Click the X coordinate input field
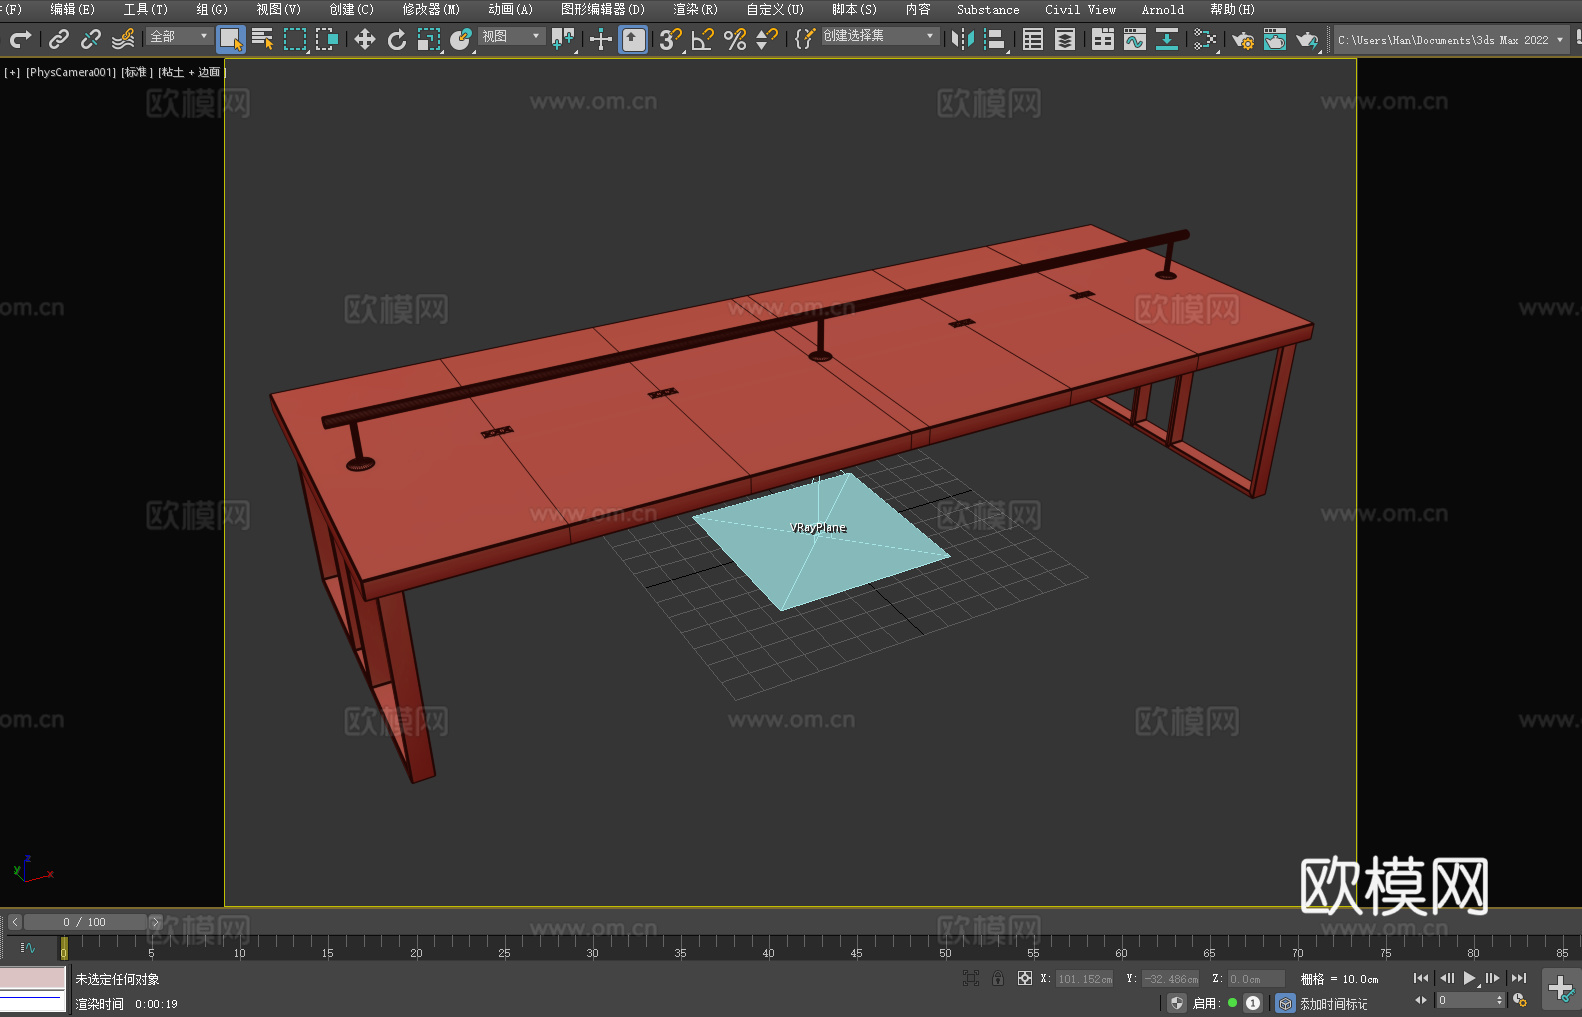The image size is (1582, 1017). tap(1085, 979)
